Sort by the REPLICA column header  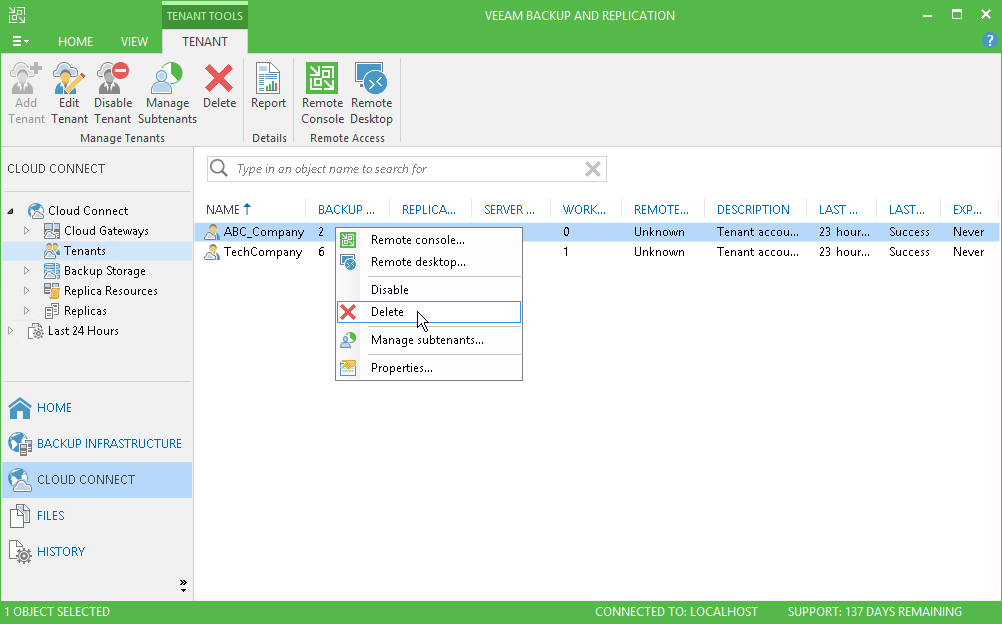429,209
